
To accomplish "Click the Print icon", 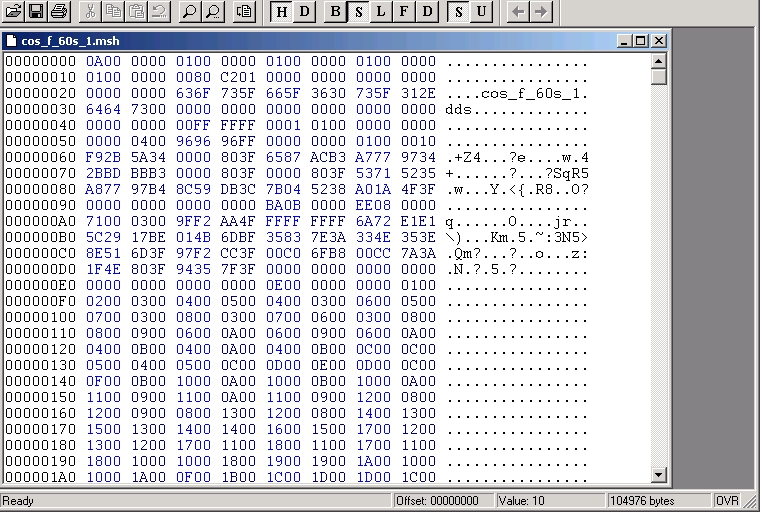I will click(x=58, y=12).
